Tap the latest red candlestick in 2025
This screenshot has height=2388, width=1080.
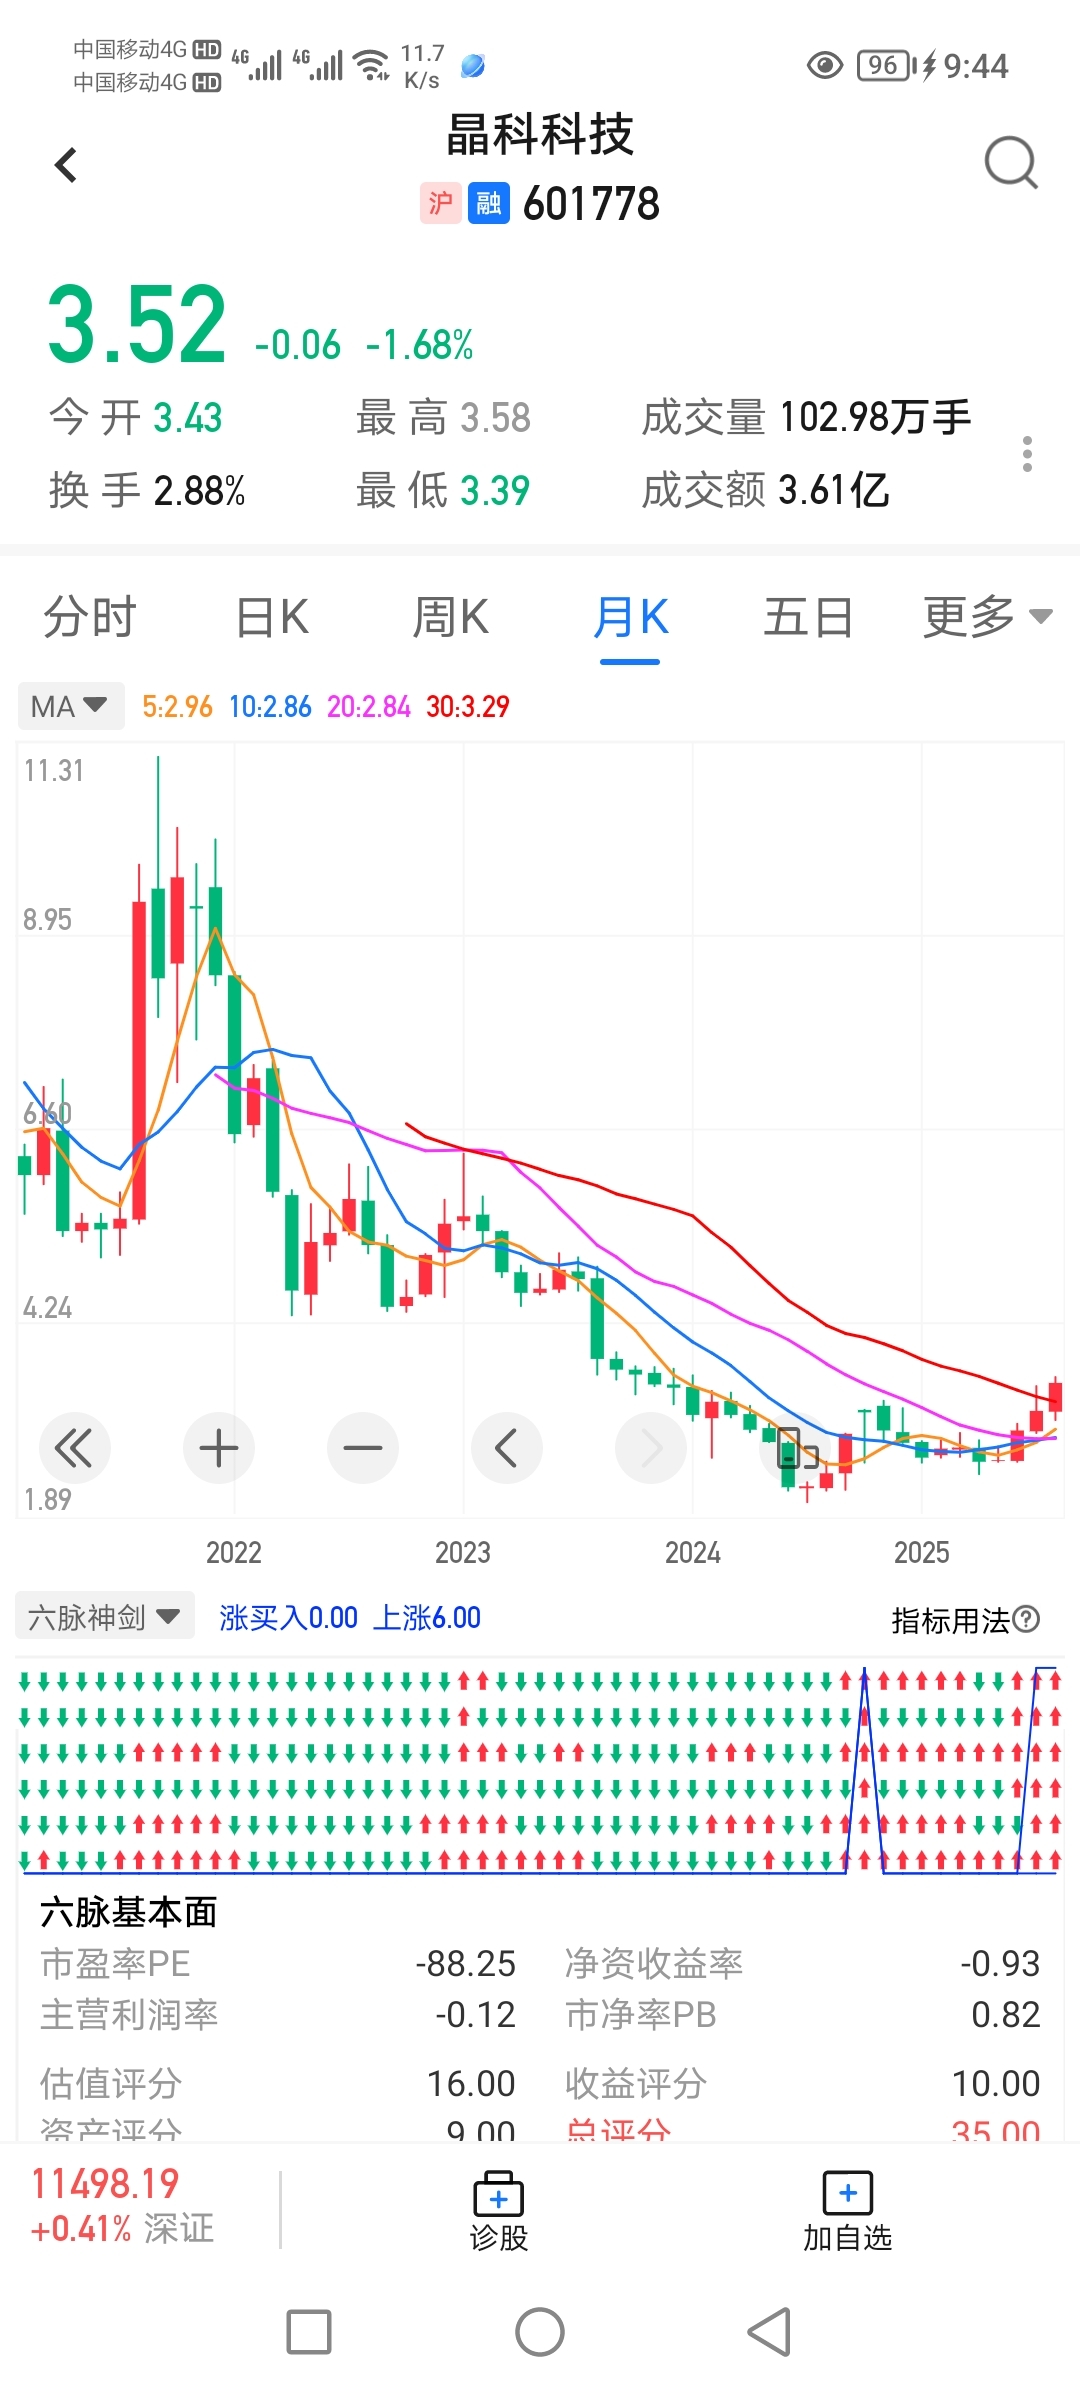[1056, 1395]
